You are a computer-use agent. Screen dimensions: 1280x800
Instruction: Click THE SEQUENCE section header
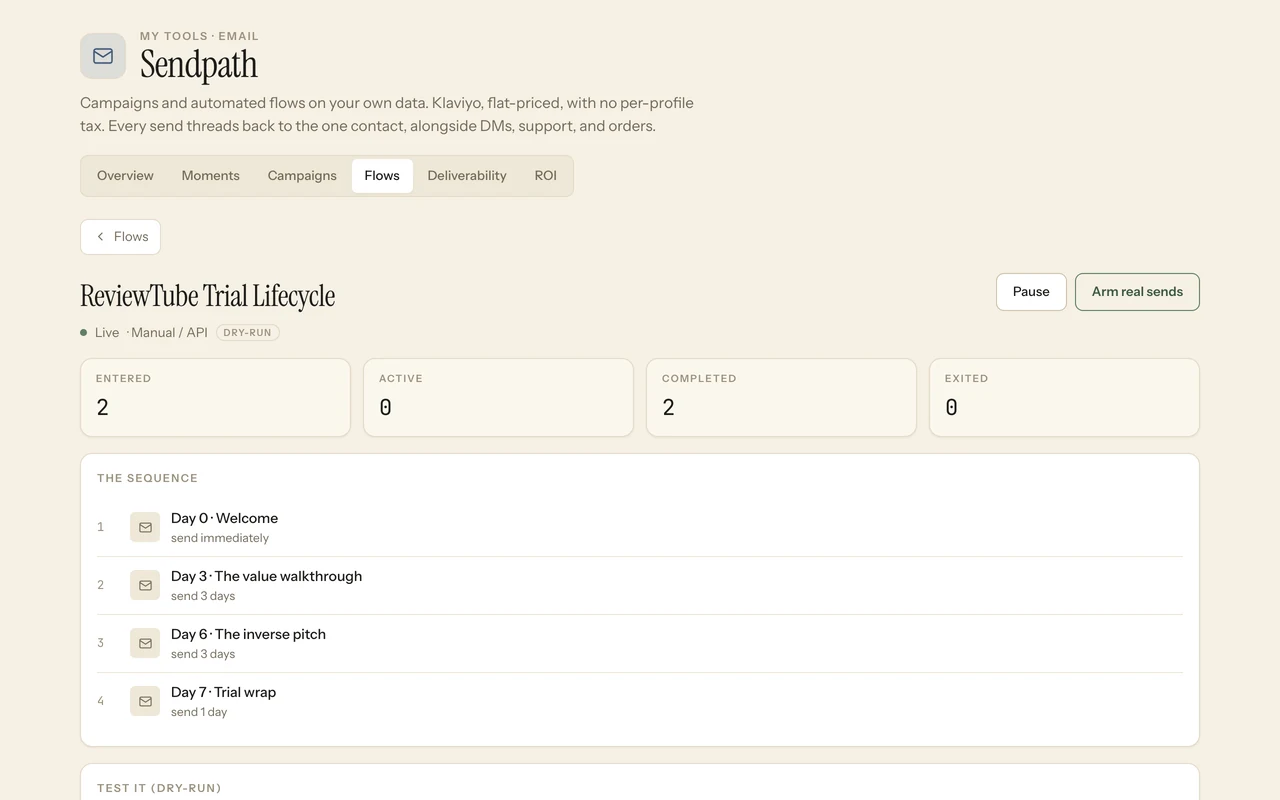tap(147, 478)
